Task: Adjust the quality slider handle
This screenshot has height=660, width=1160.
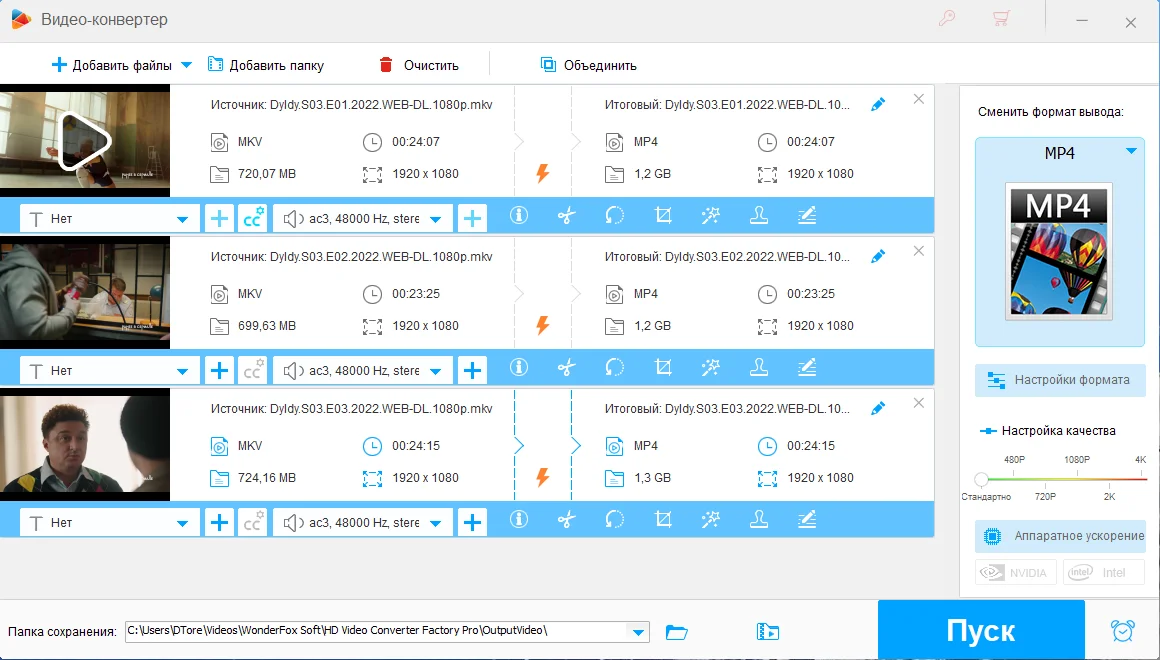Action: click(x=982, y=479)
